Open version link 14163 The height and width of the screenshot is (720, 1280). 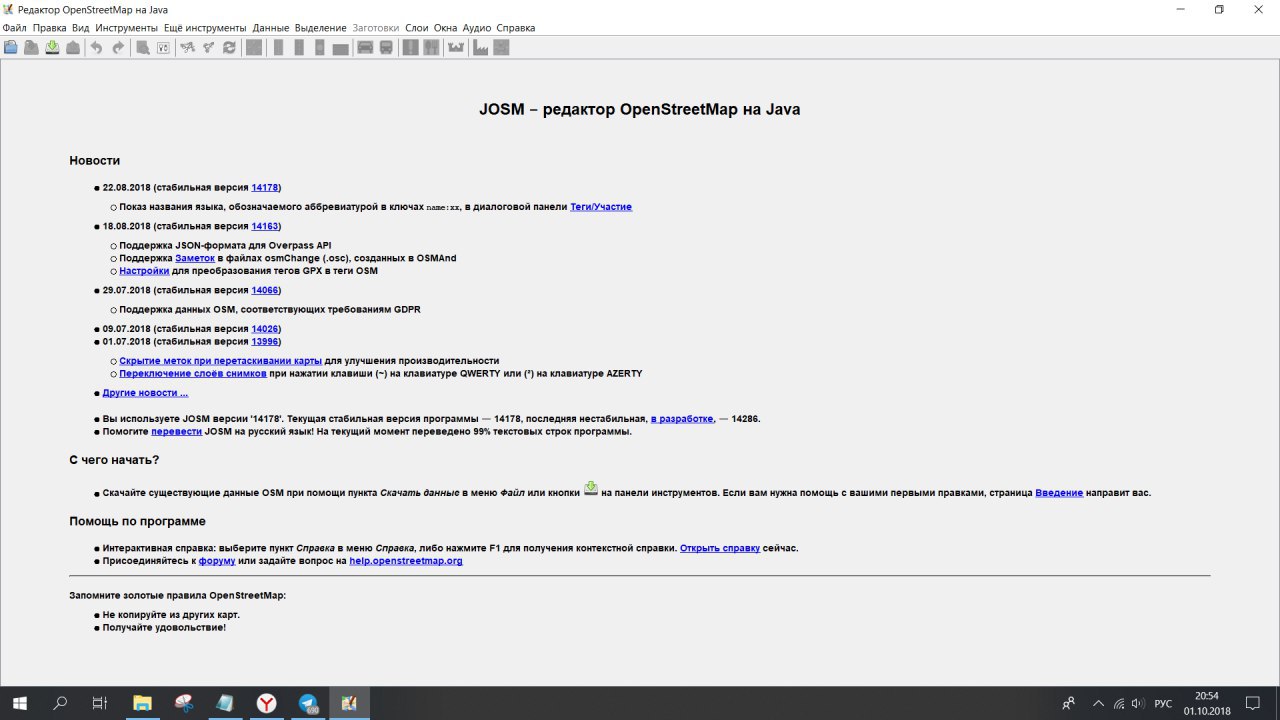click(265, 226)
